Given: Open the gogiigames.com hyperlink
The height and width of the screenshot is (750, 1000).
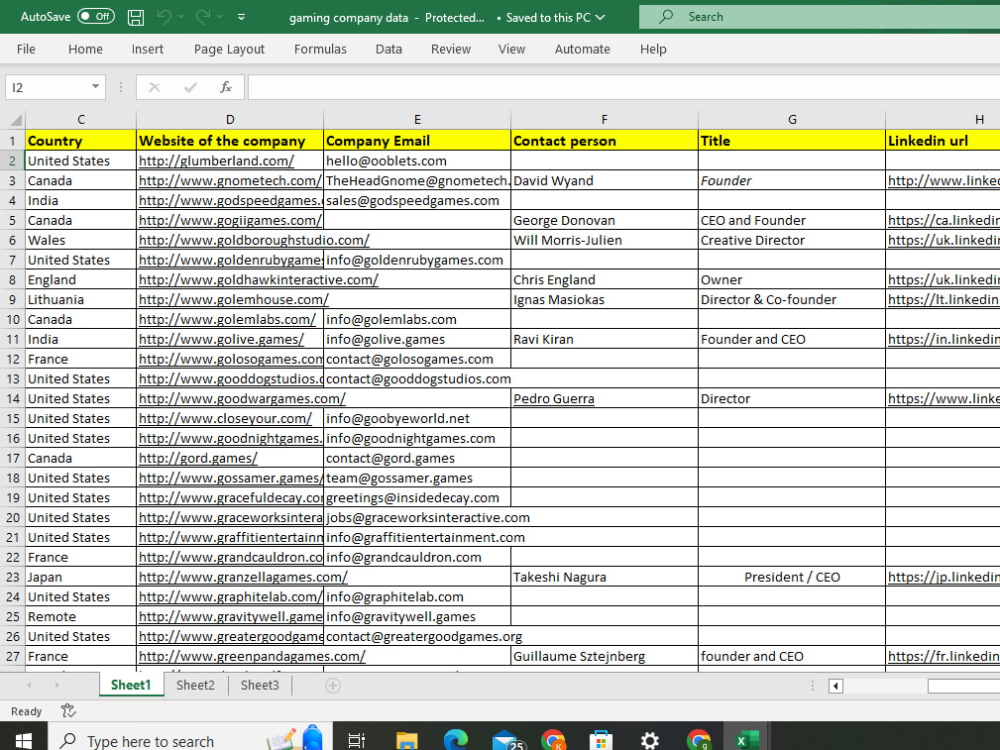Looking at the screenshot, I should pos(230,220).
